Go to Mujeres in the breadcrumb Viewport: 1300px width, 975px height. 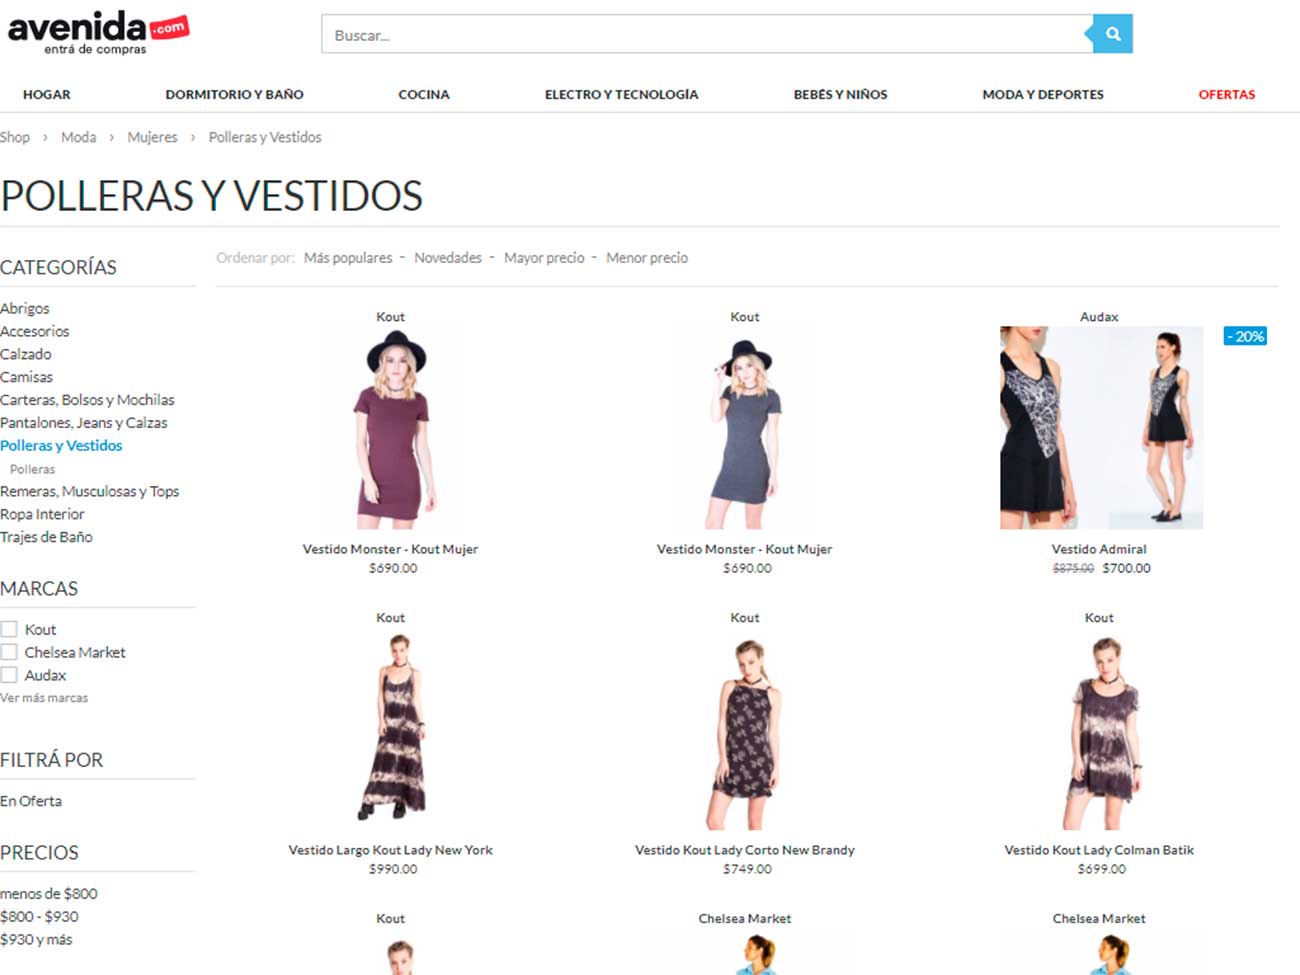152,137
